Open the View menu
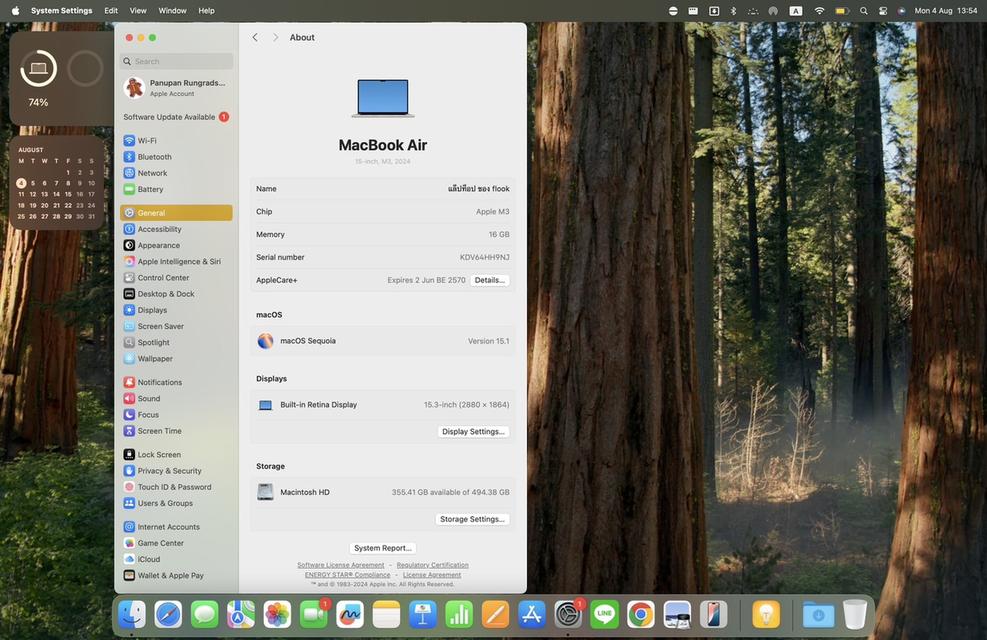987x640 pixels. click(138, 11)
